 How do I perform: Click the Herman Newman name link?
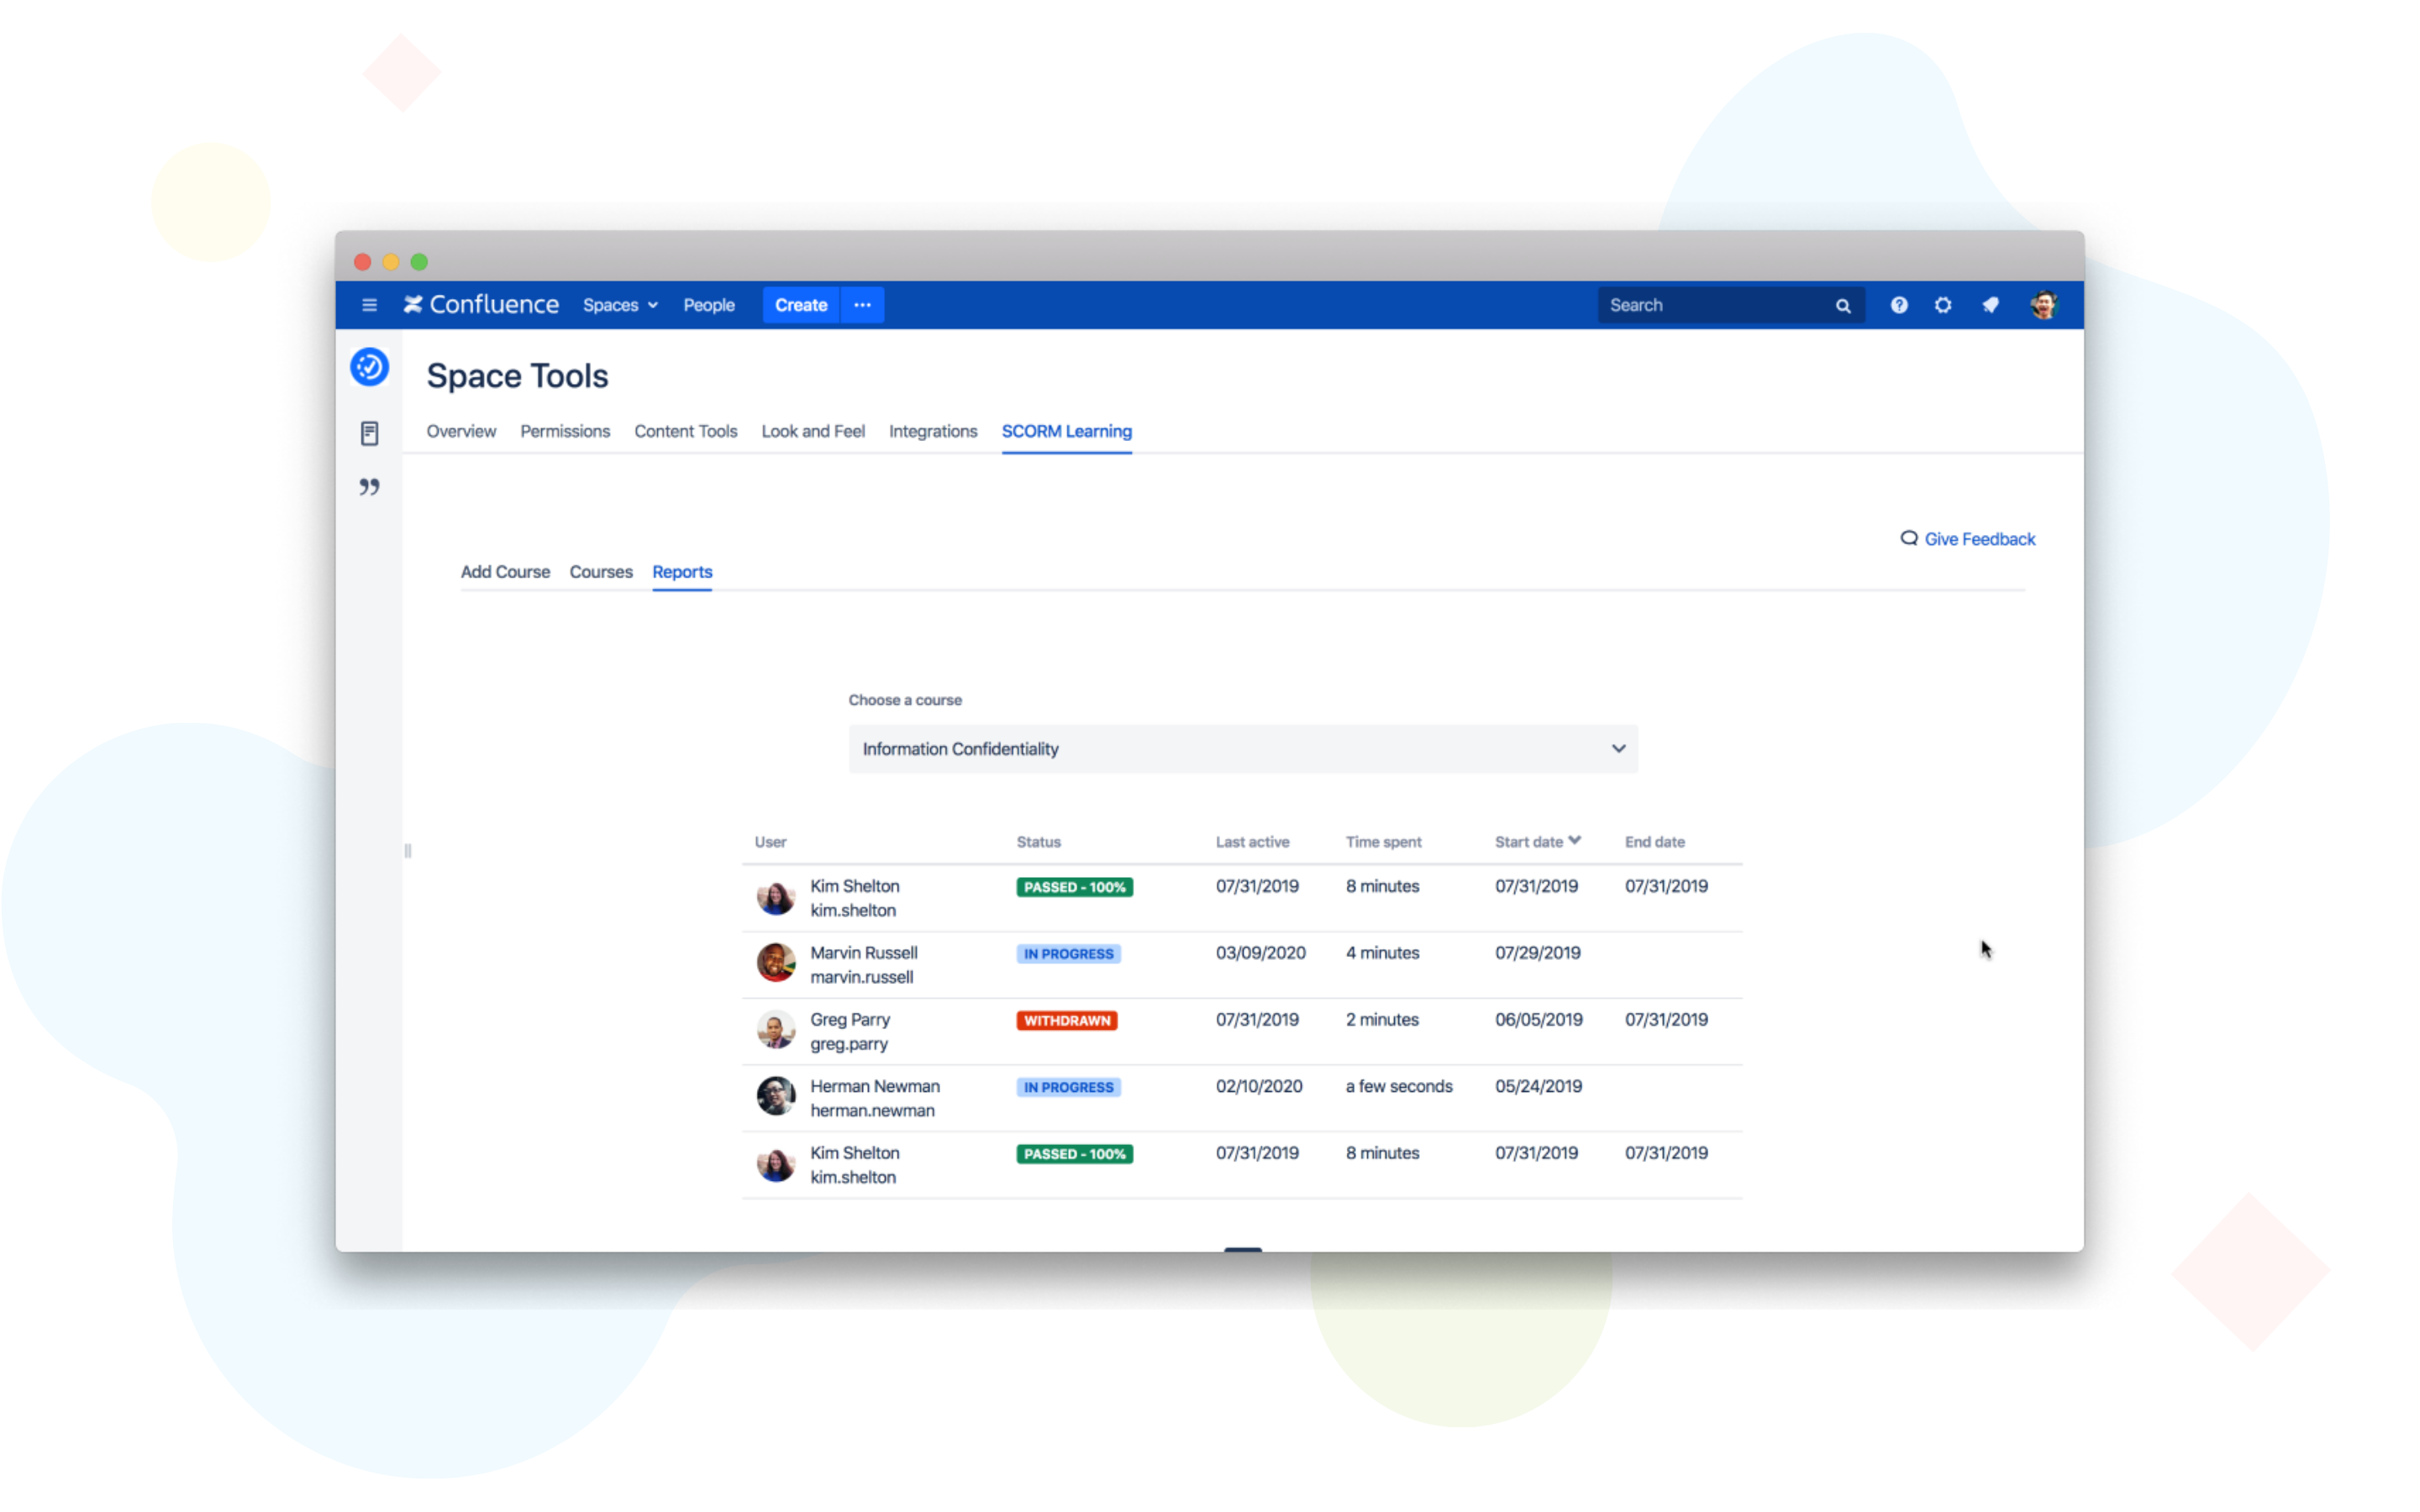click(x=874, y=1086)
